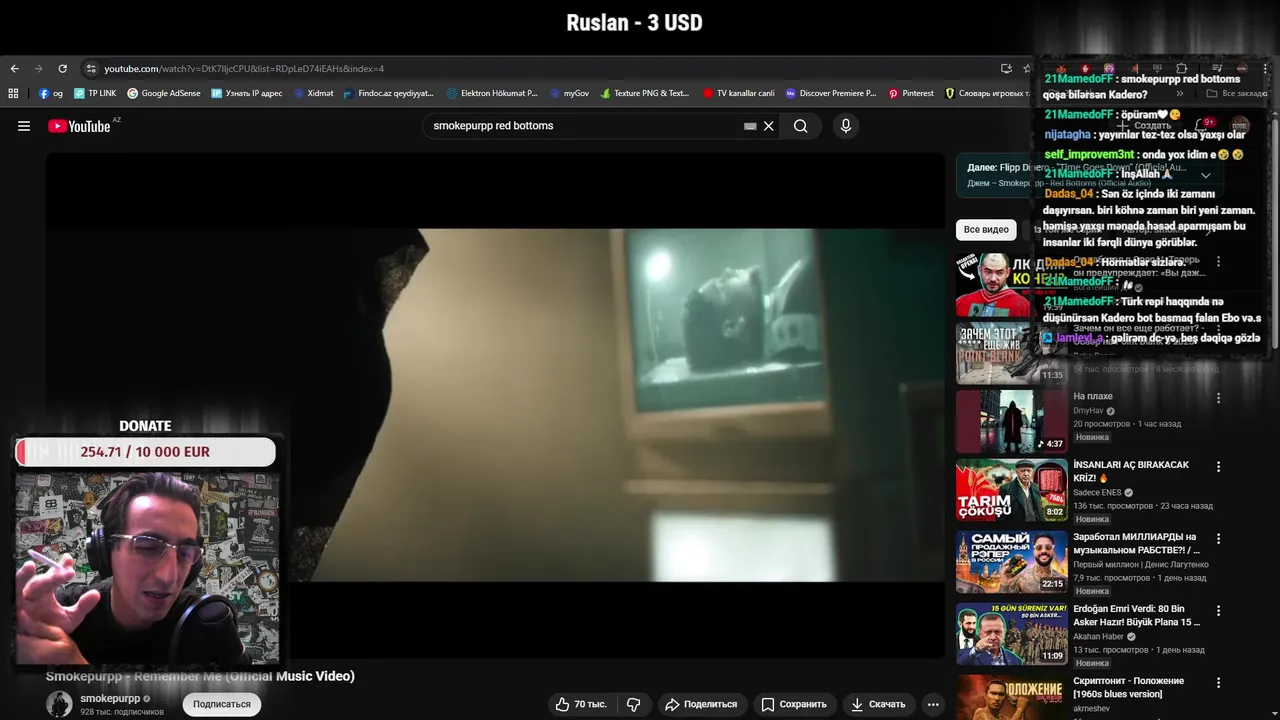The width and height of the screenshot is (1280, 720).
Task: Open the TV kanallar canli bookmark
Action: click(x=738, y=93)
